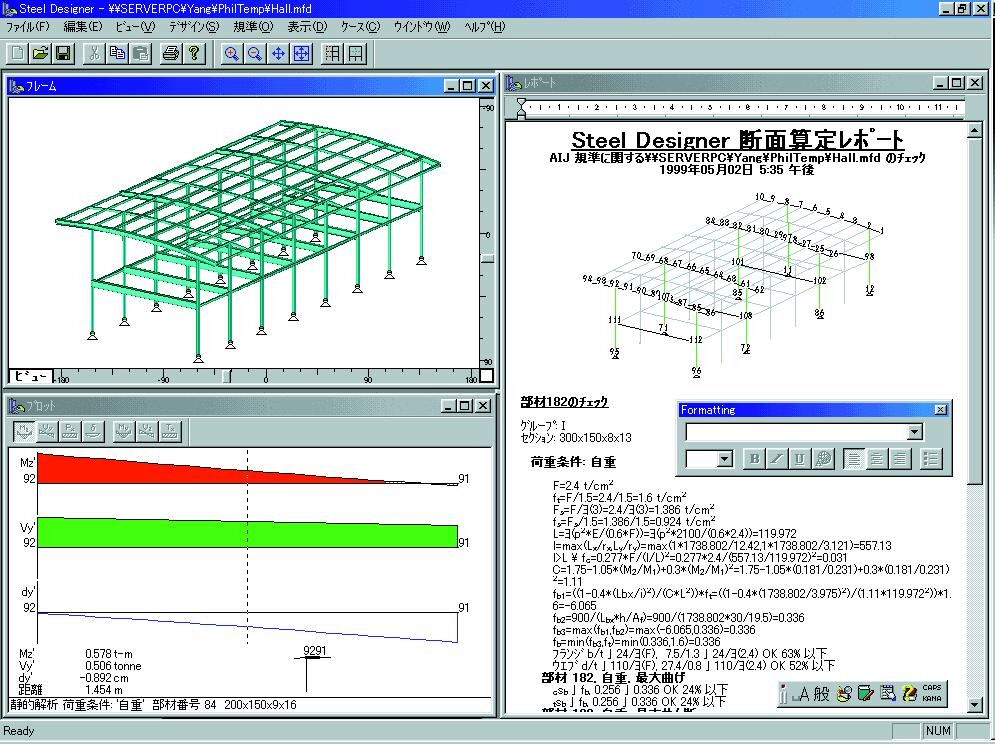Toggle the δ deflection plot button
The image size is (995, 744).
(x=93, y=431)
